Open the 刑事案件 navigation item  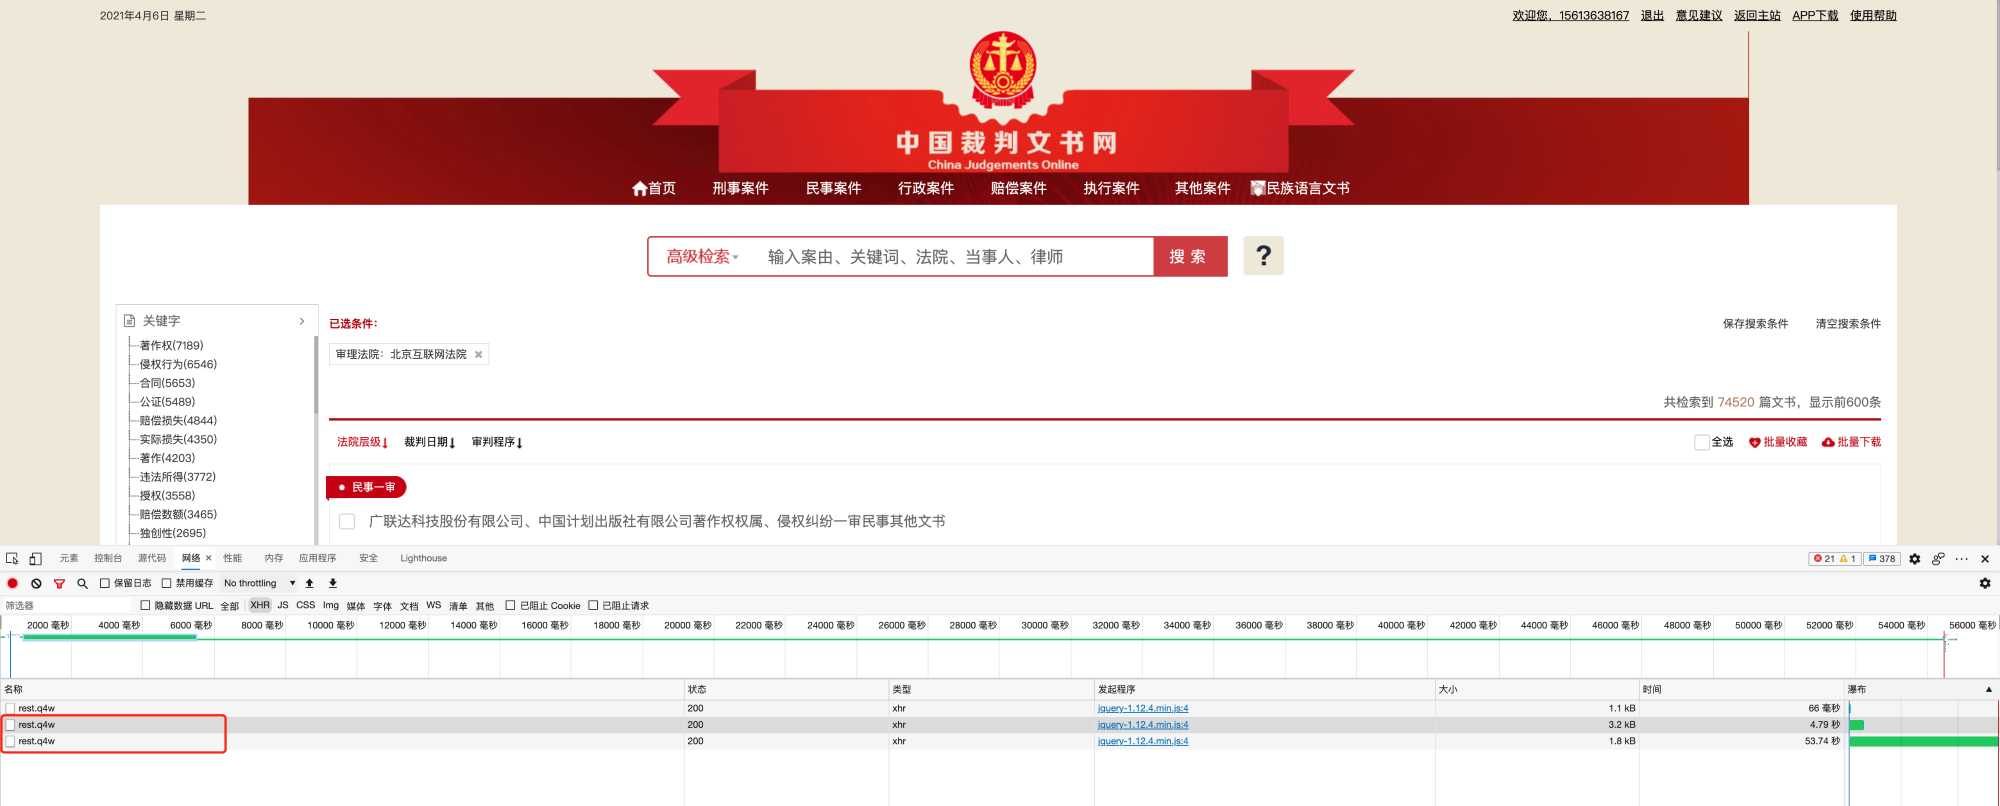tap(740, 188)
